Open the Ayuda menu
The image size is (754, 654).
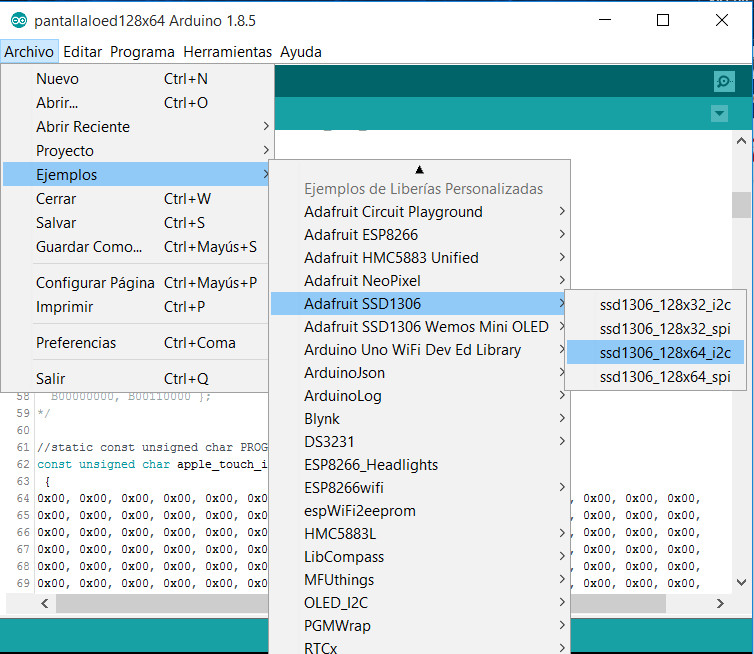pos(300,52)
